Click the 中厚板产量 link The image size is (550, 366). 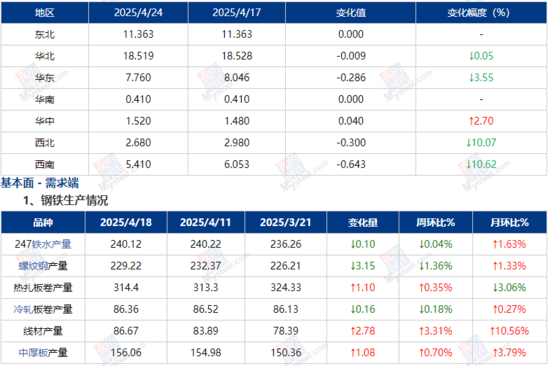(x=43, y=353)
